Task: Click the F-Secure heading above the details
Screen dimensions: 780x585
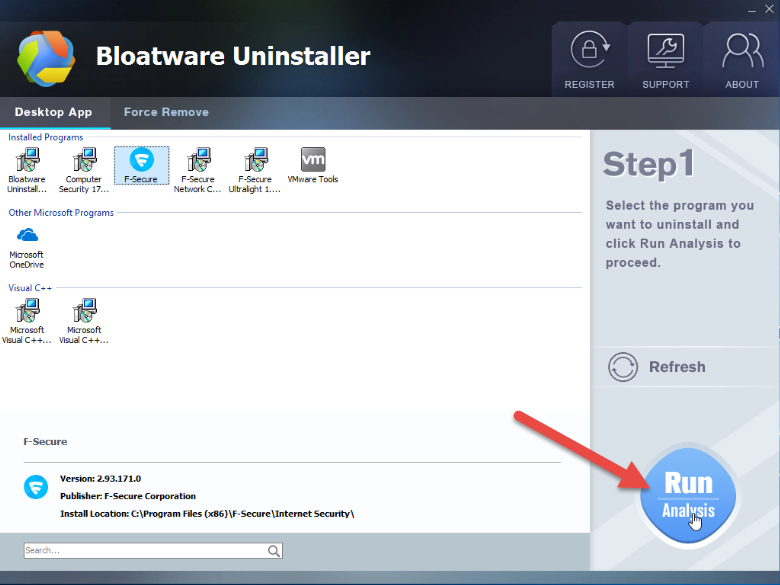Action: point(45,442)
